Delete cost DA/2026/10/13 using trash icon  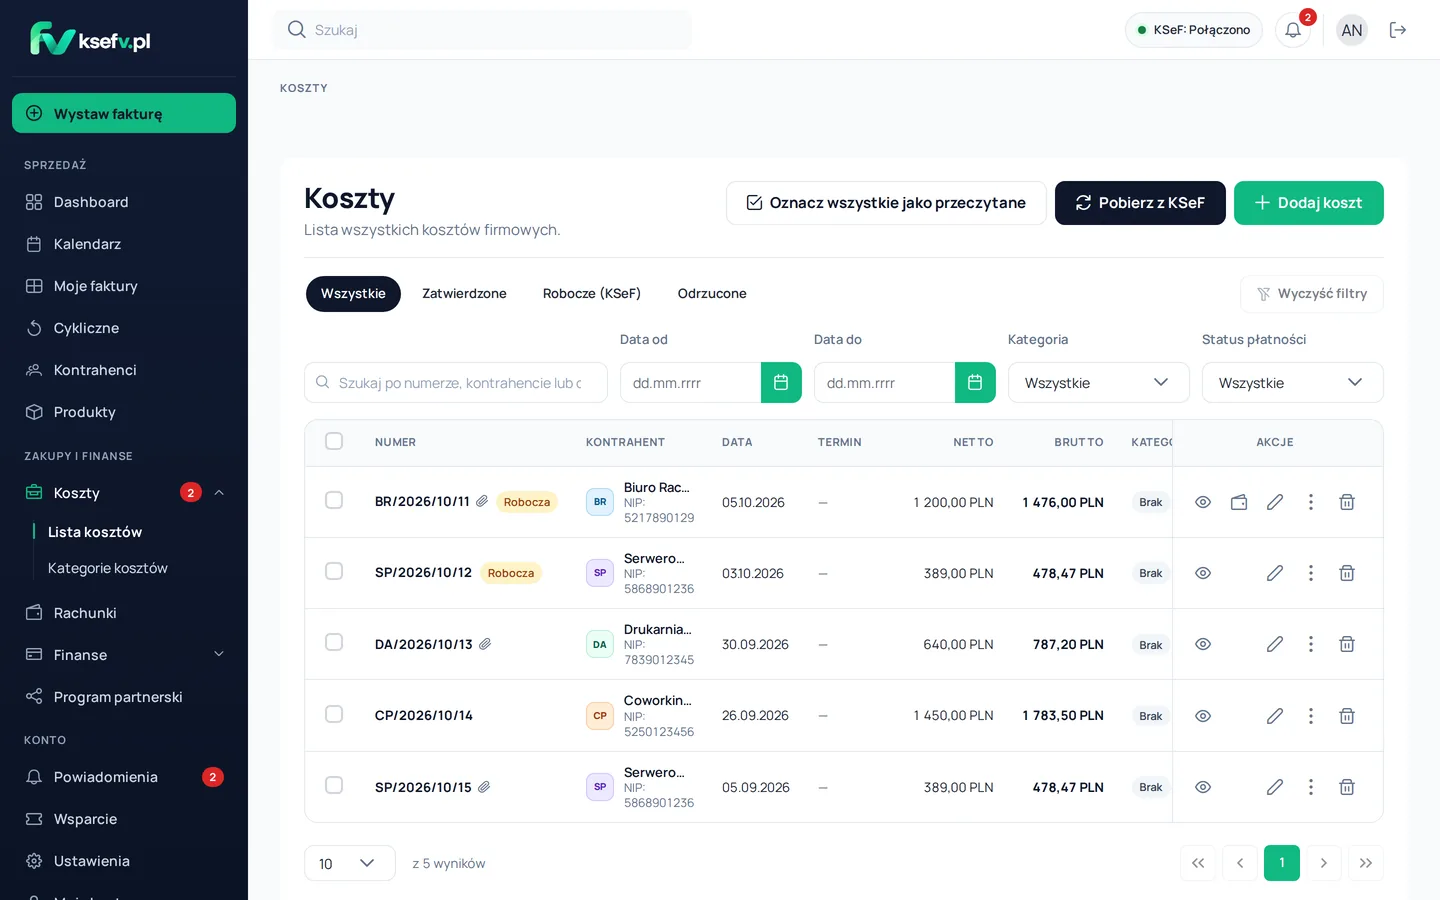(x=1347, y=644)
